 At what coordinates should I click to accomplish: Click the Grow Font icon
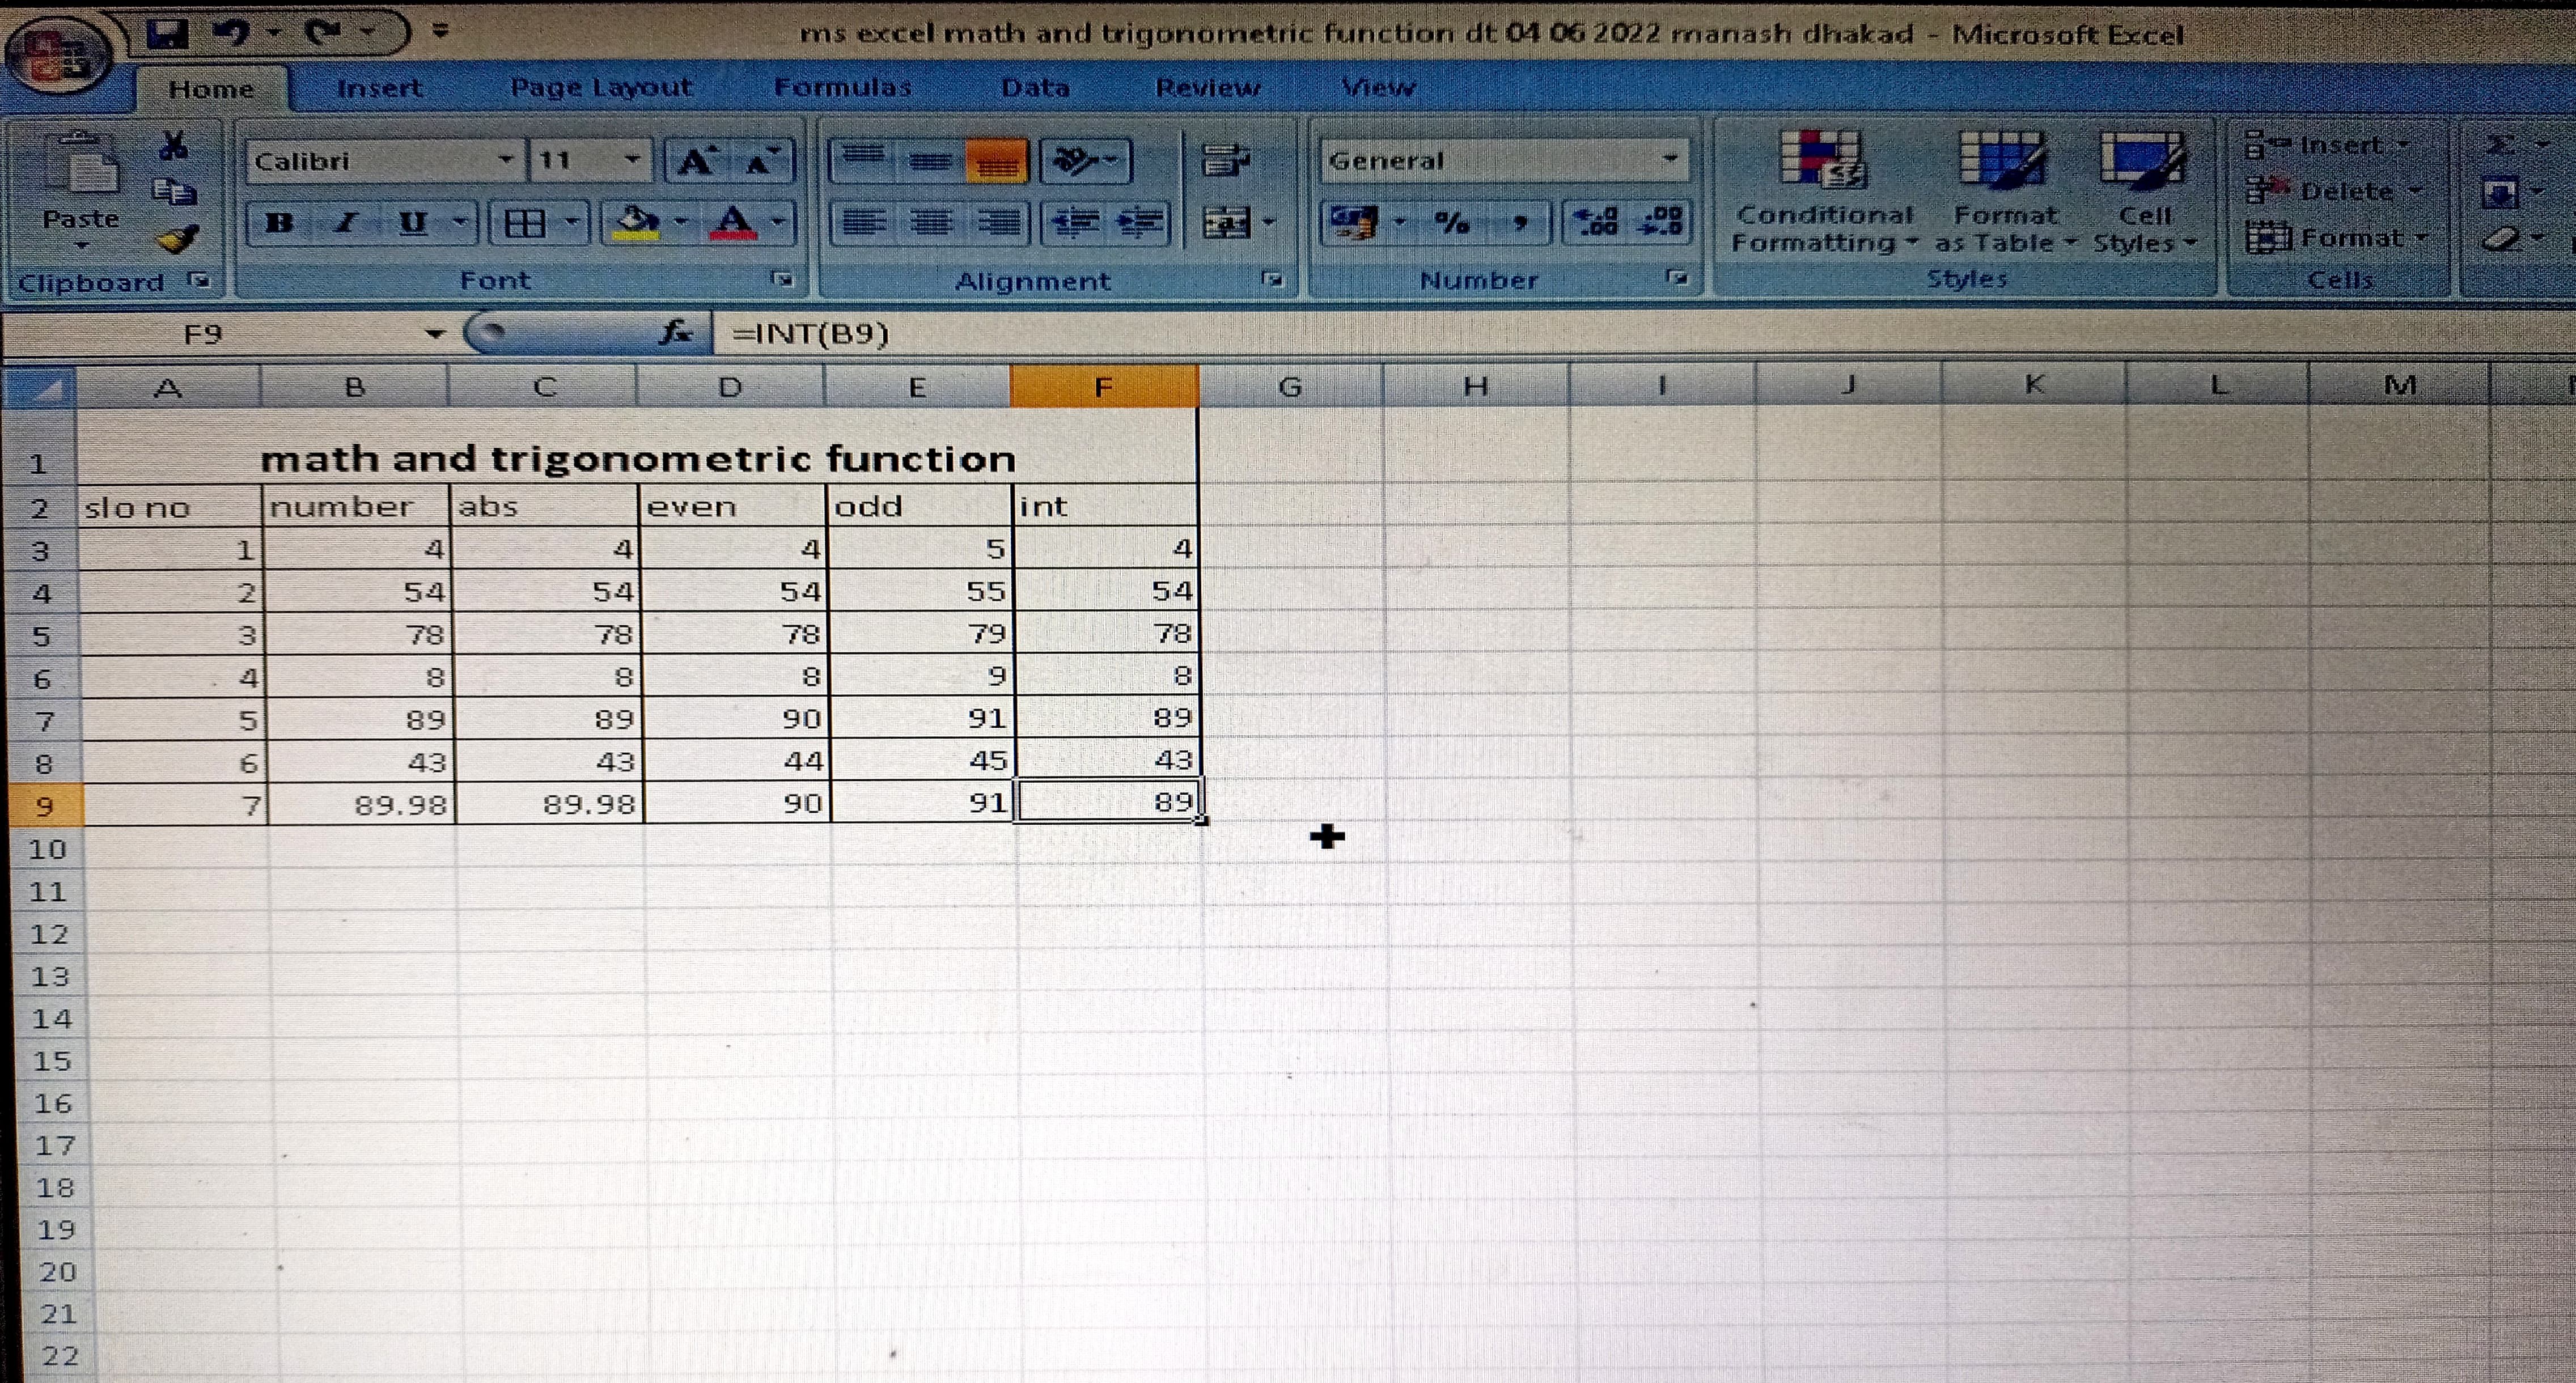(697, 161)
